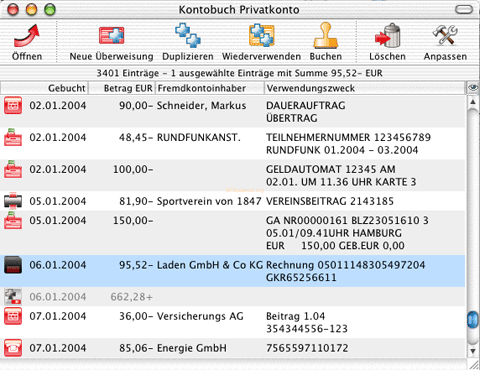
Task: Click printer icon of Sportverein von 1847
Action: point(13,200)
